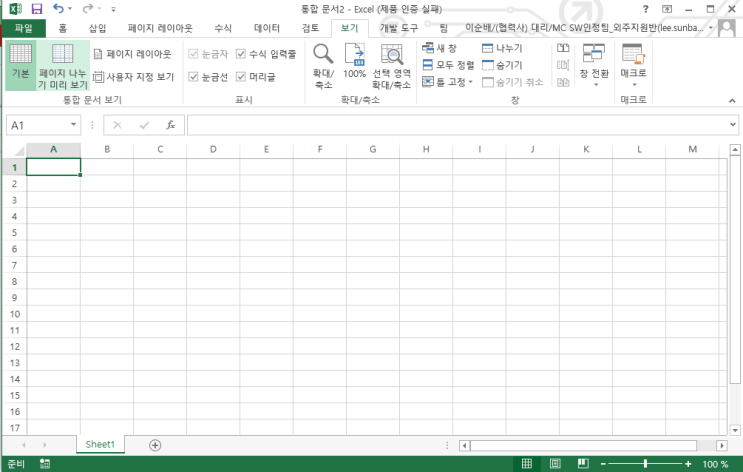
Task: Split the window with 나누기
Action: [502, 48]
